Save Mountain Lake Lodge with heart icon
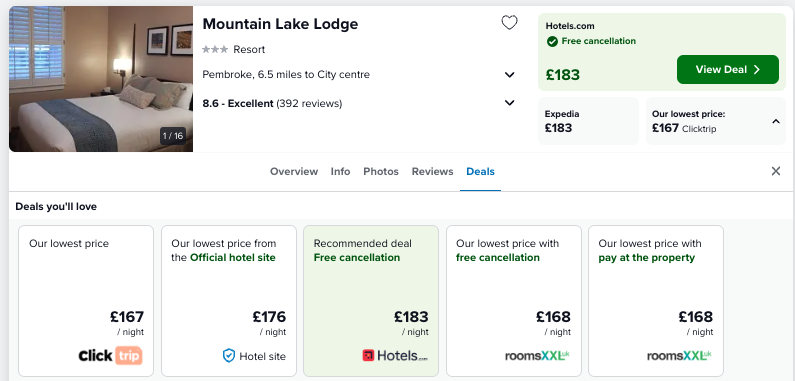This screenshot has height=381, width=795. coord(509,22)
